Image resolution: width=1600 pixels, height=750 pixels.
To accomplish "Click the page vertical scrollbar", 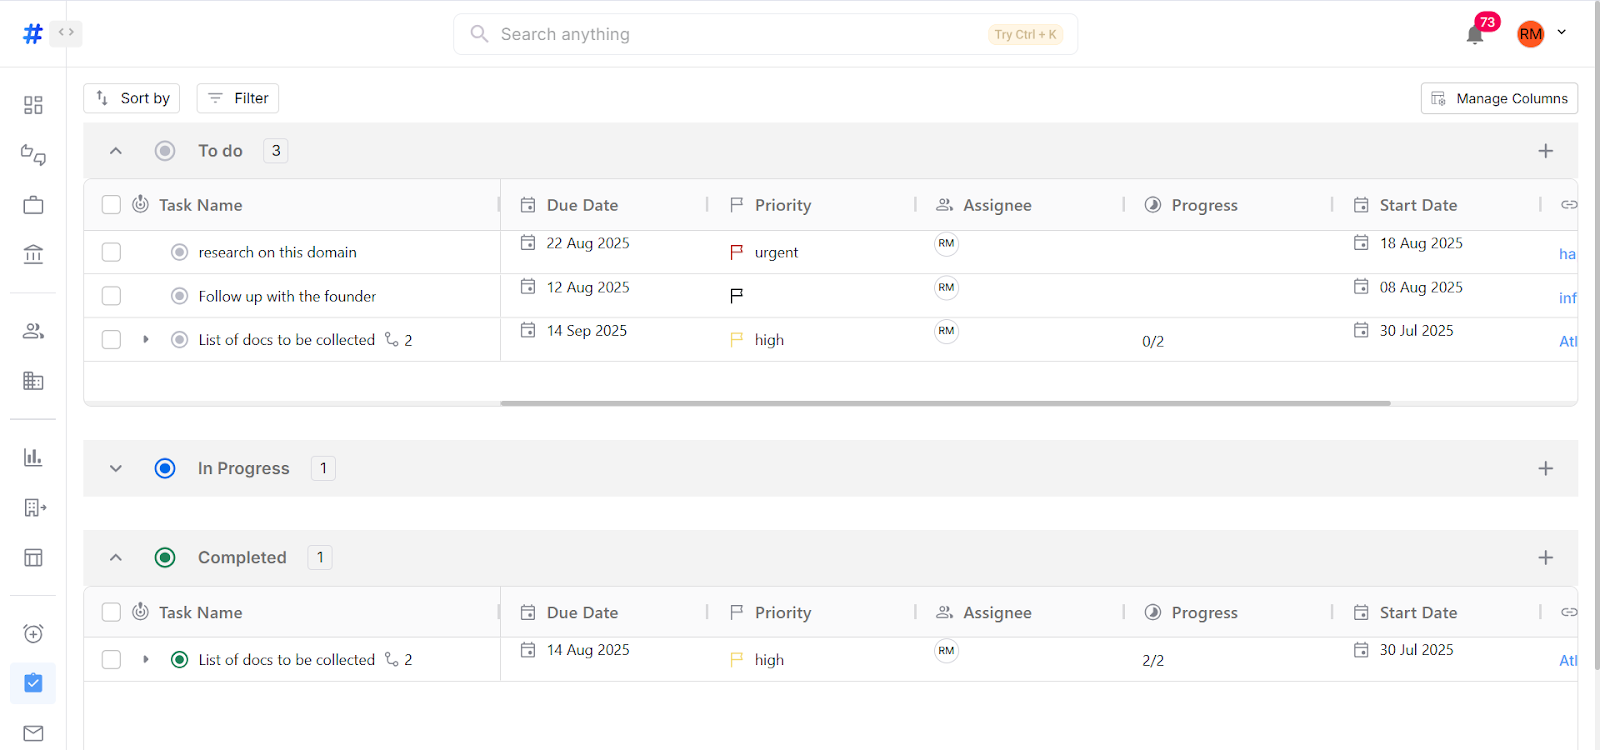I will (x=1595, y=335).
